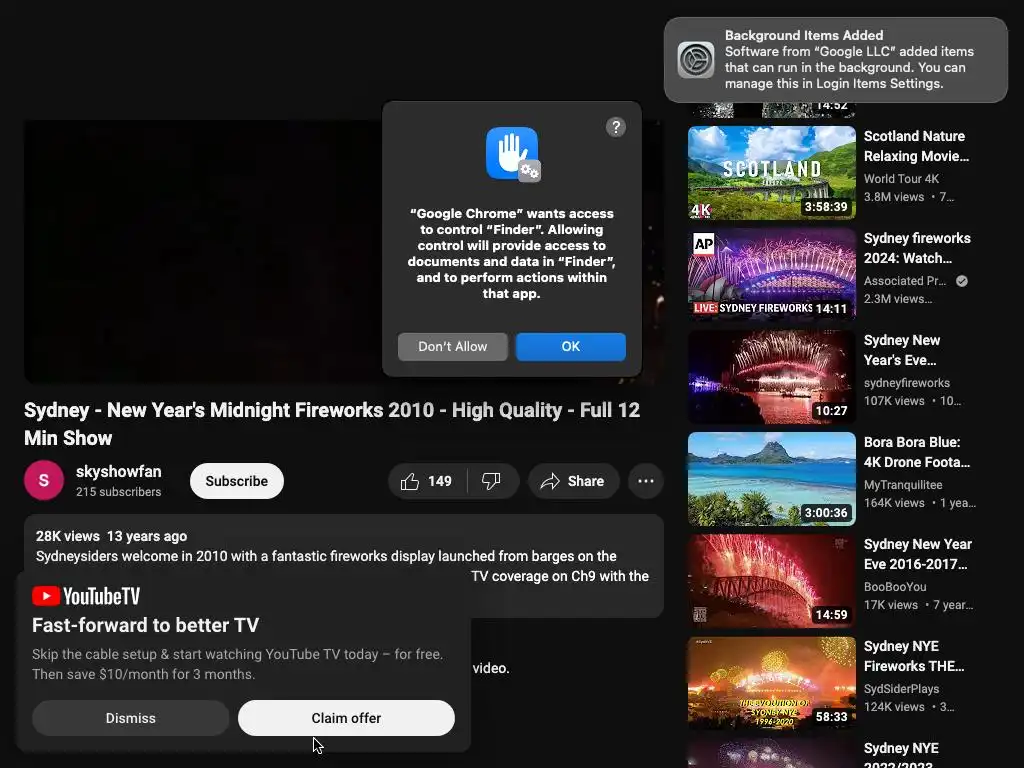Click the 149 like count
The image size is (1024, 768).
440,481
